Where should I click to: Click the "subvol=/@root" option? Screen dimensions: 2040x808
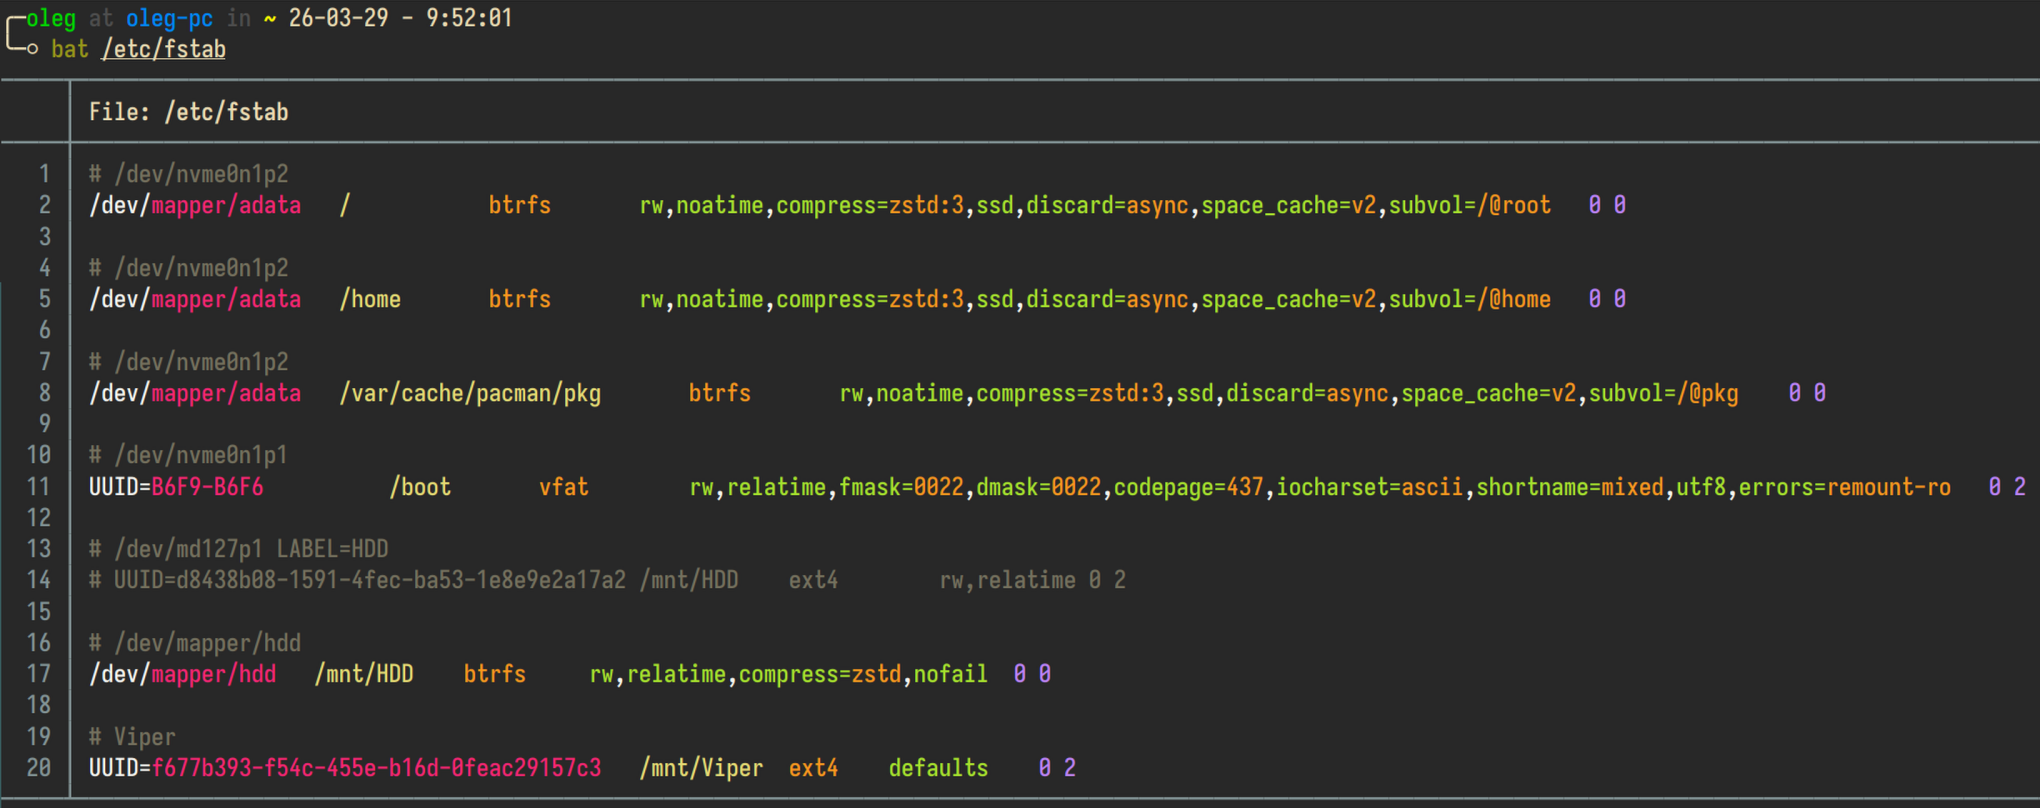pos(1470,205)
